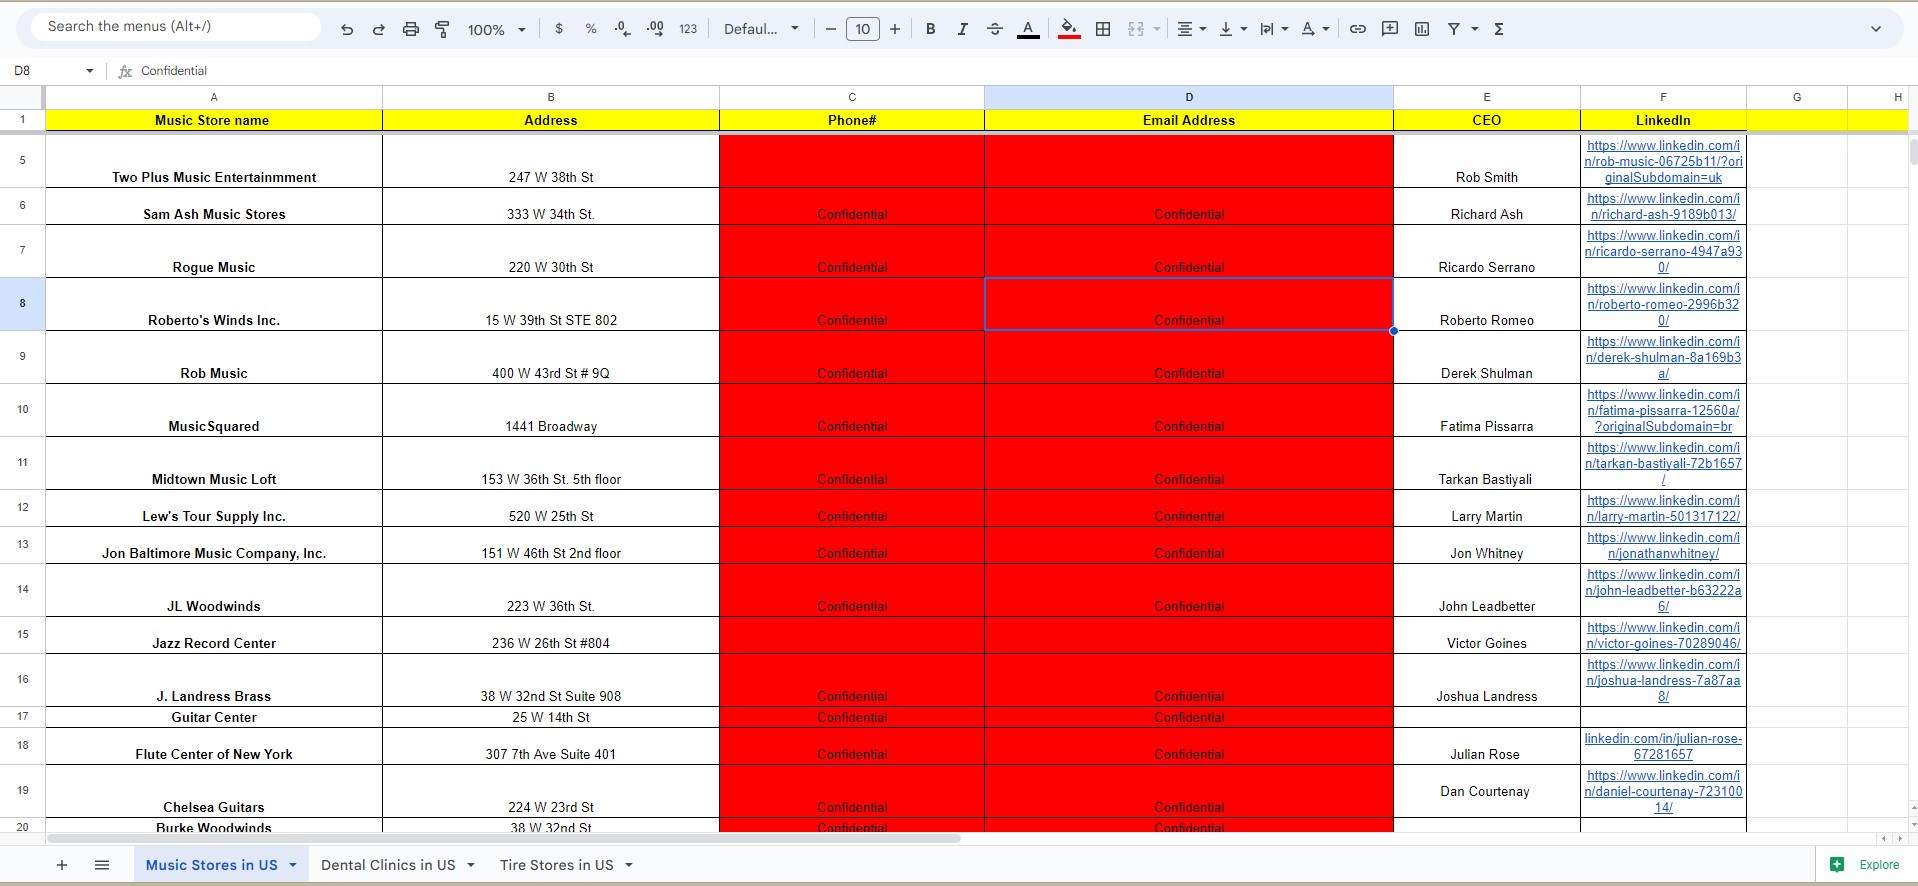Open the text wrapping options
Viewport: 1918px width, 886px height.
(x=1274, y=29)
